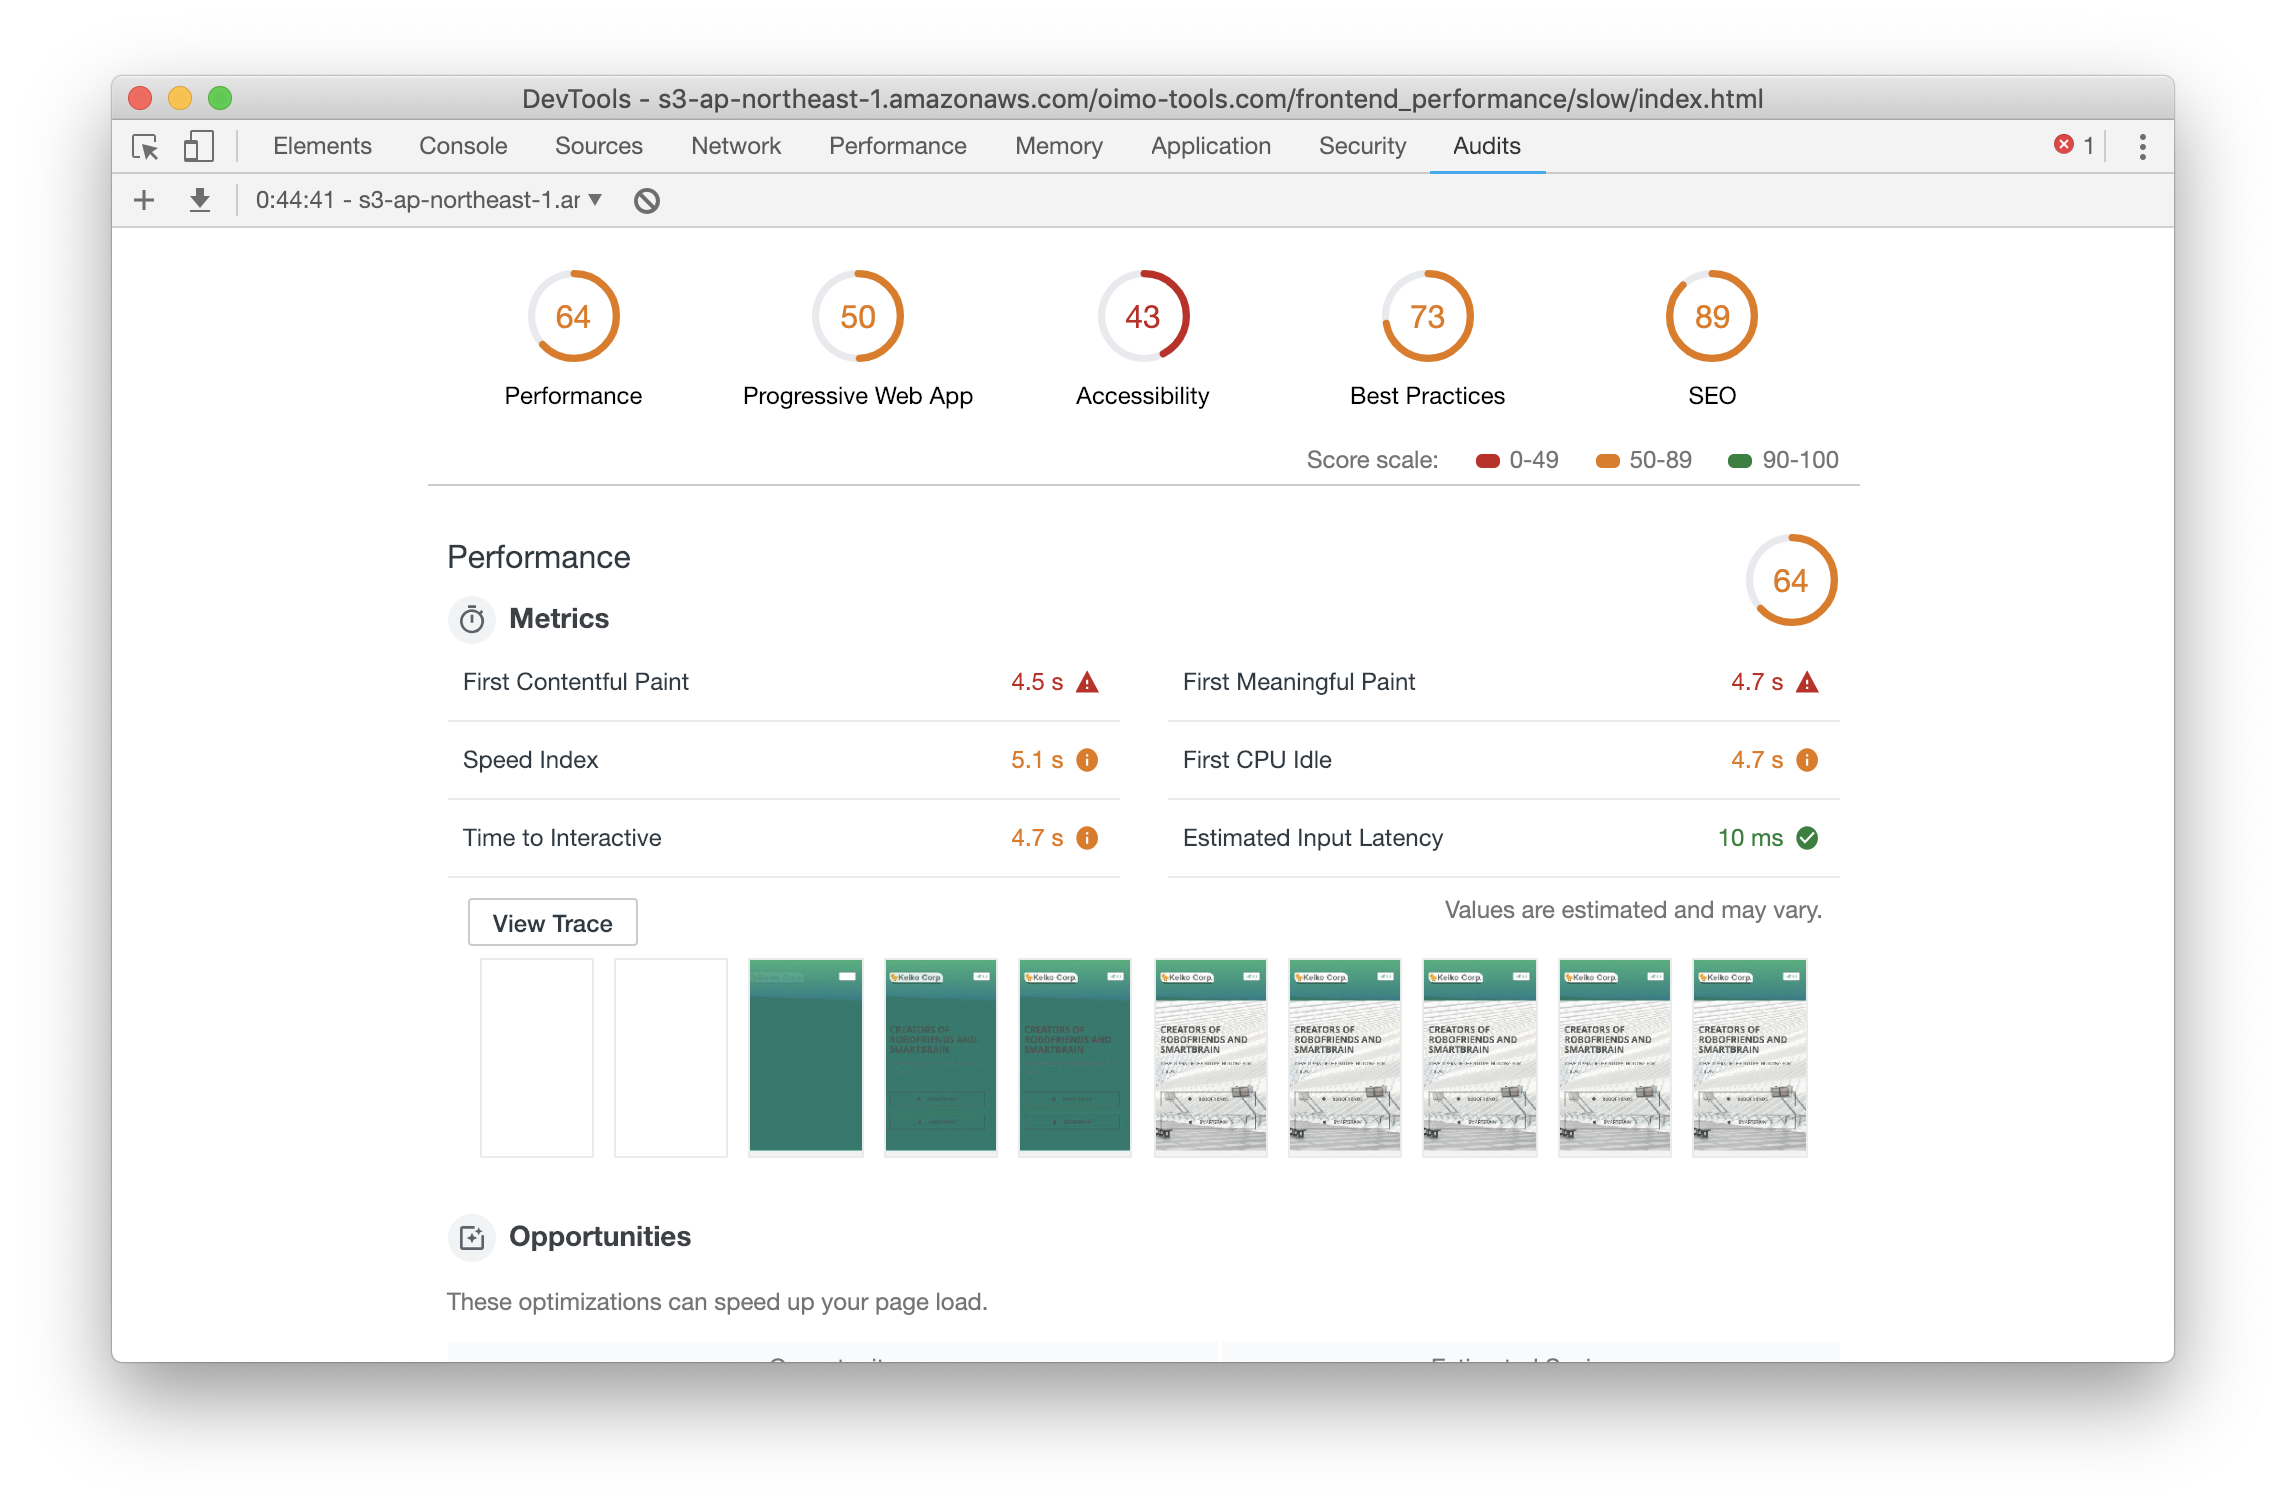Viewport: 2286px width, 1510px height.
Task: Click the green 90-100 score scale swatch
Action: point(1740,461)
